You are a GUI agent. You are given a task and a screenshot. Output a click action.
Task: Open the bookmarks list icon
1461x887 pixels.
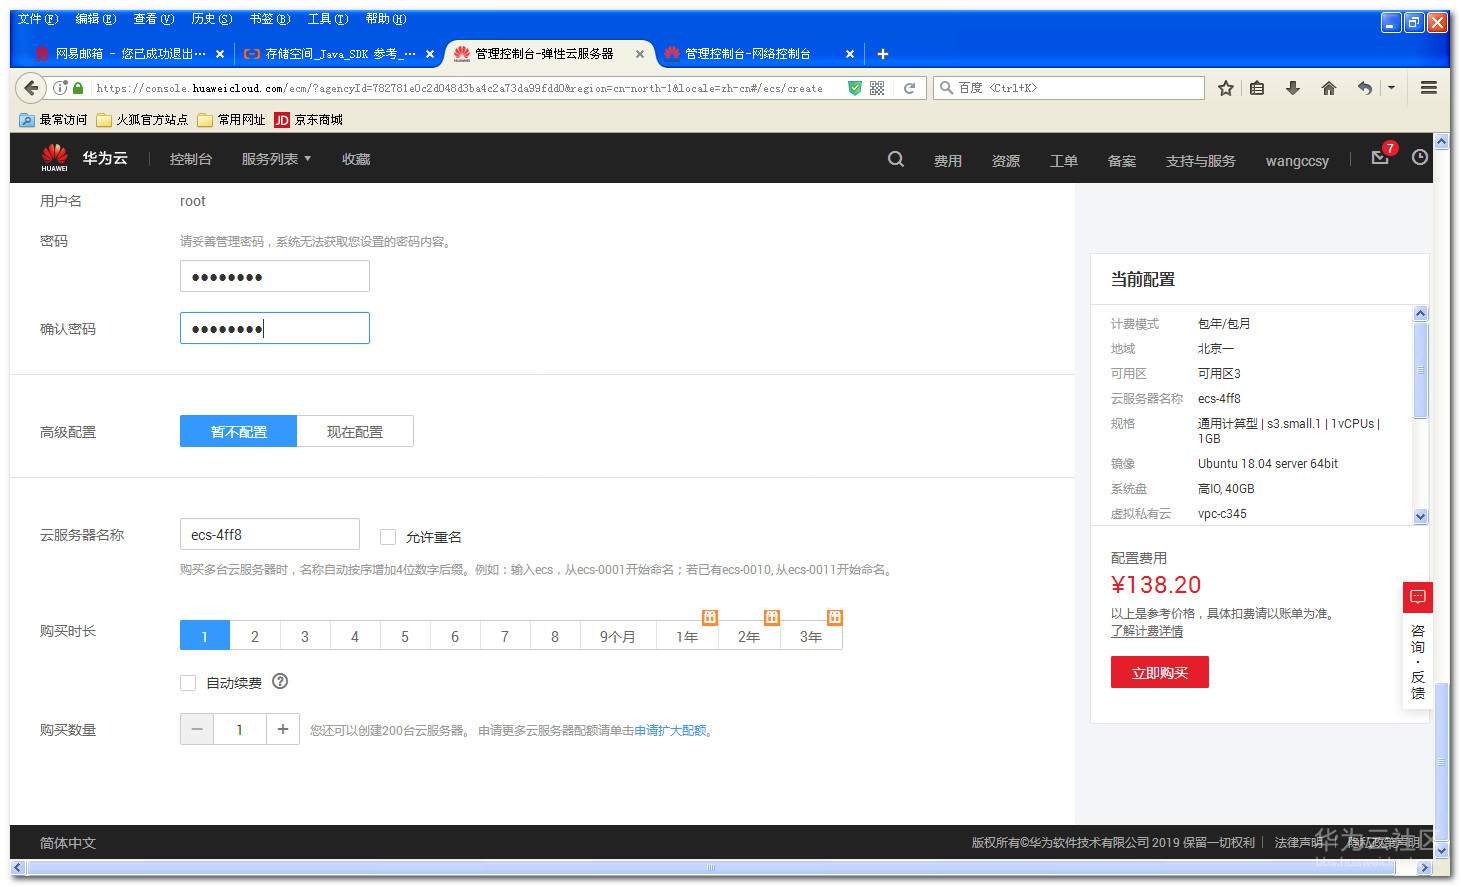[1257, 88]
